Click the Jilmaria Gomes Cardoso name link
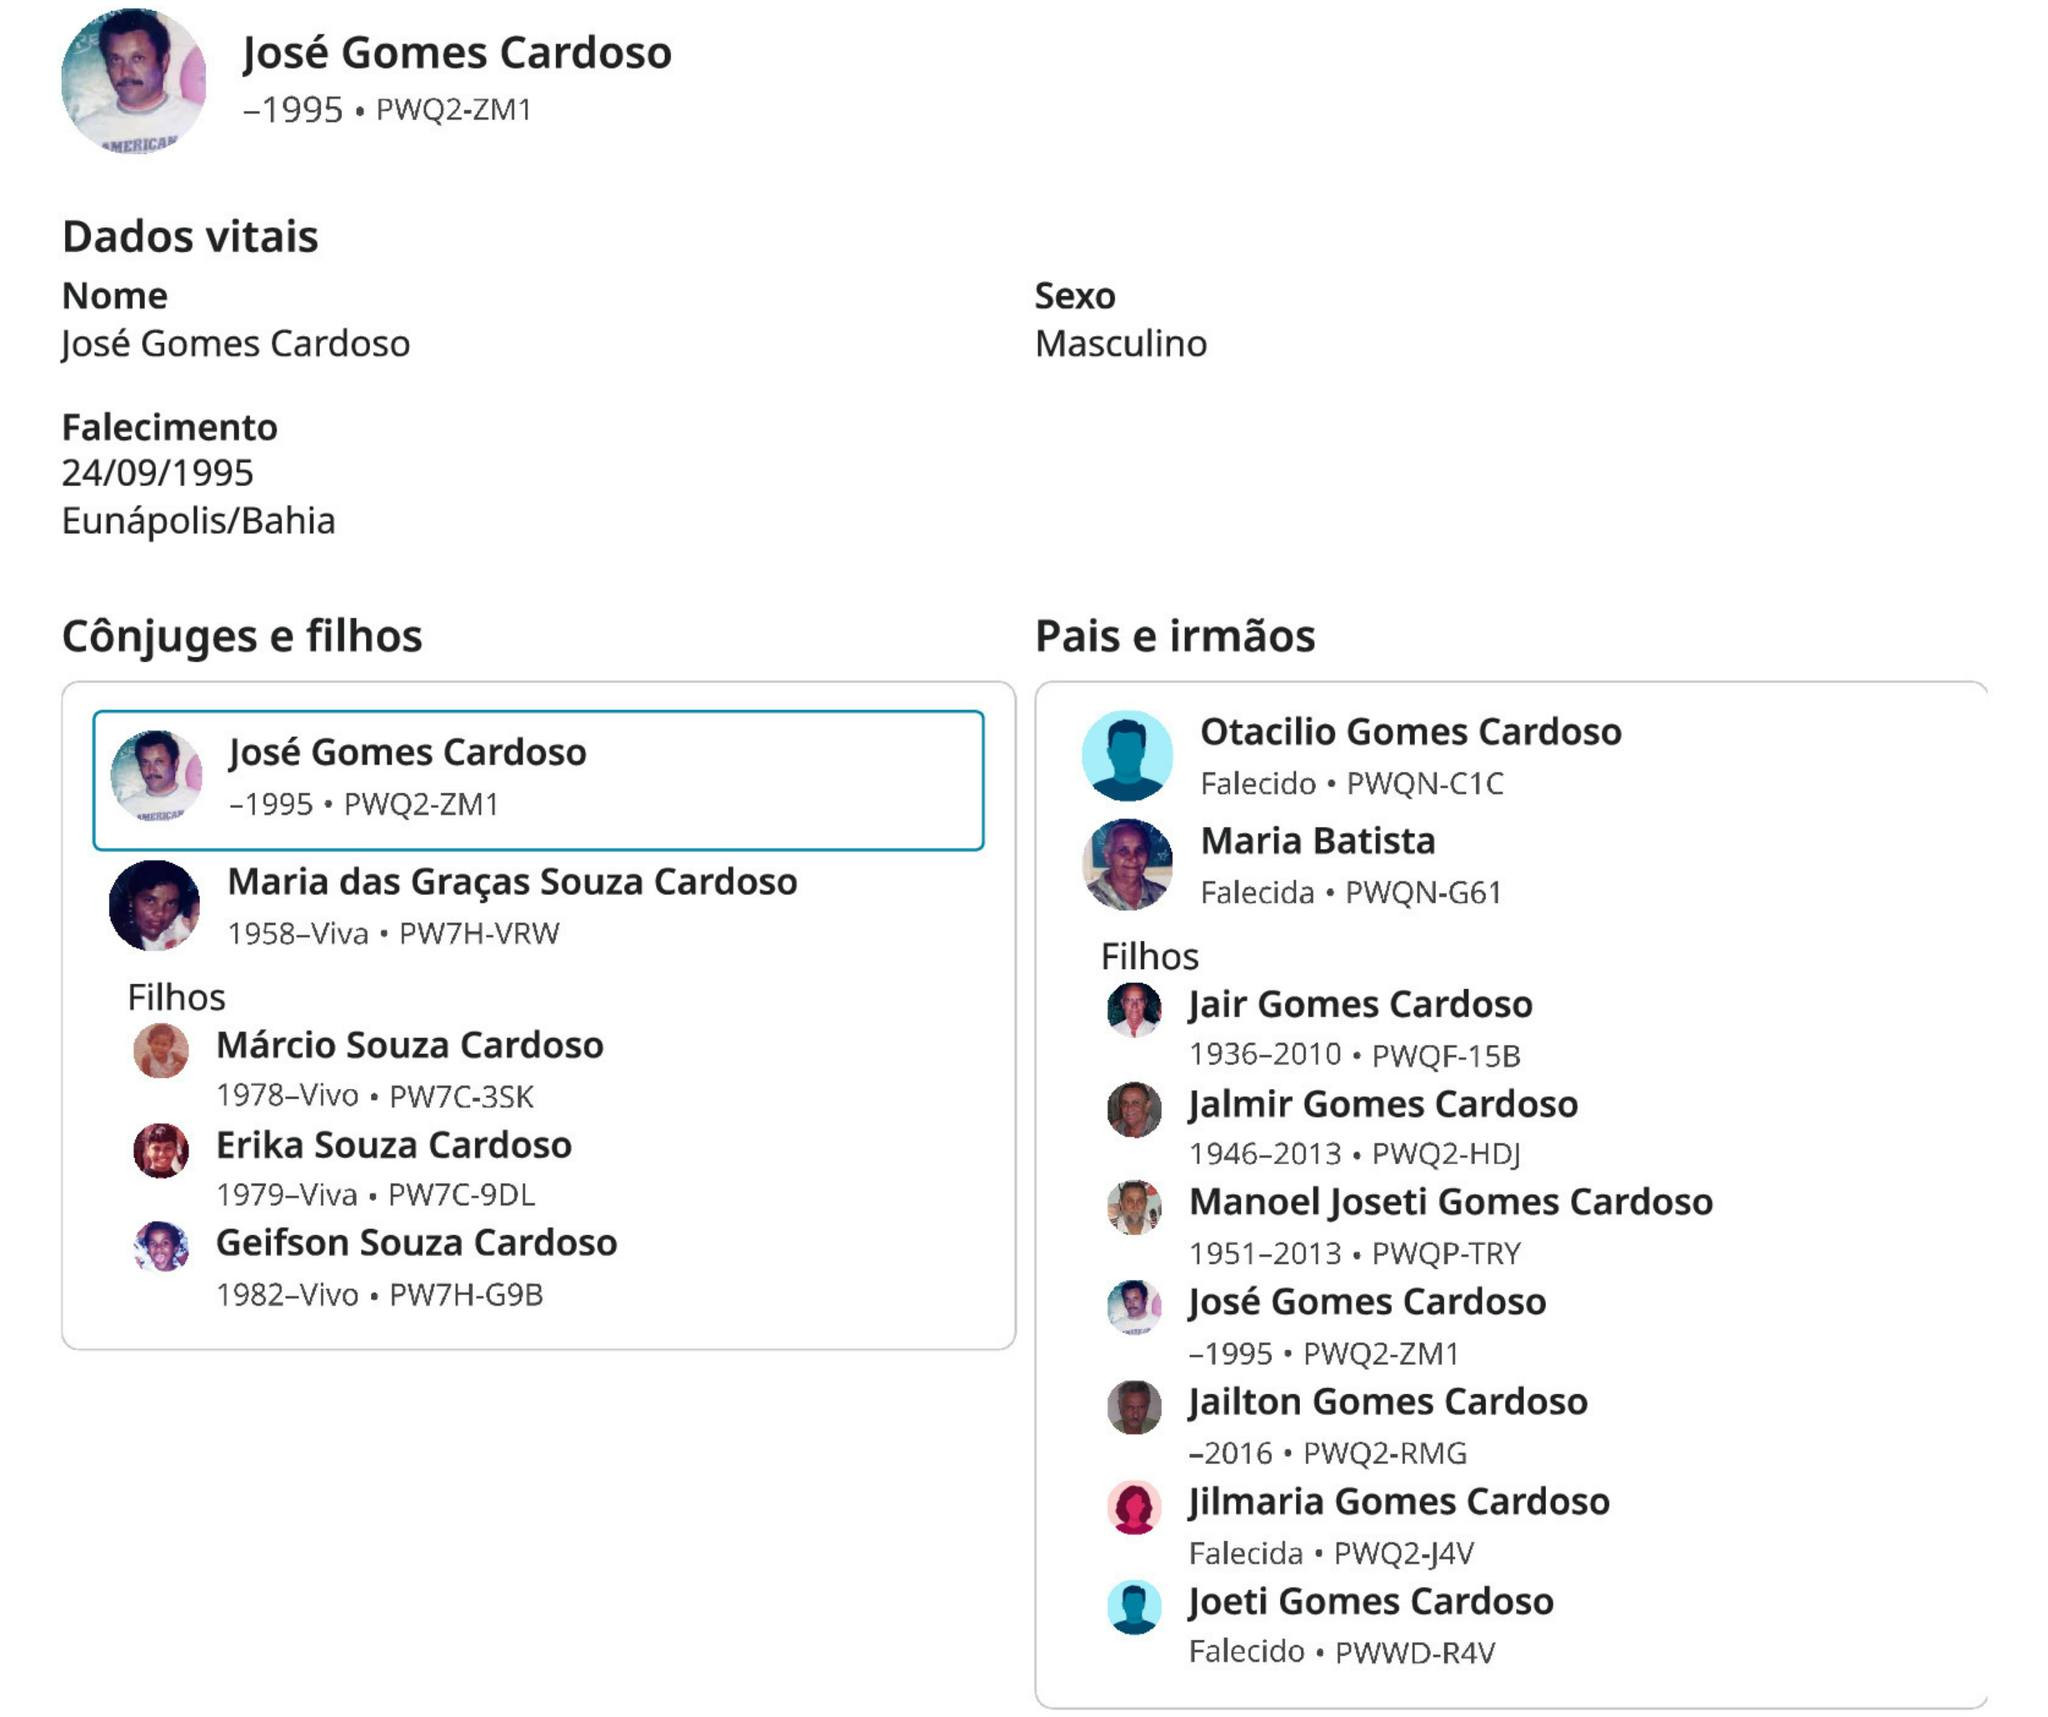The height and width of the screenshot is (1717, 2048). click(1398, 1502)
